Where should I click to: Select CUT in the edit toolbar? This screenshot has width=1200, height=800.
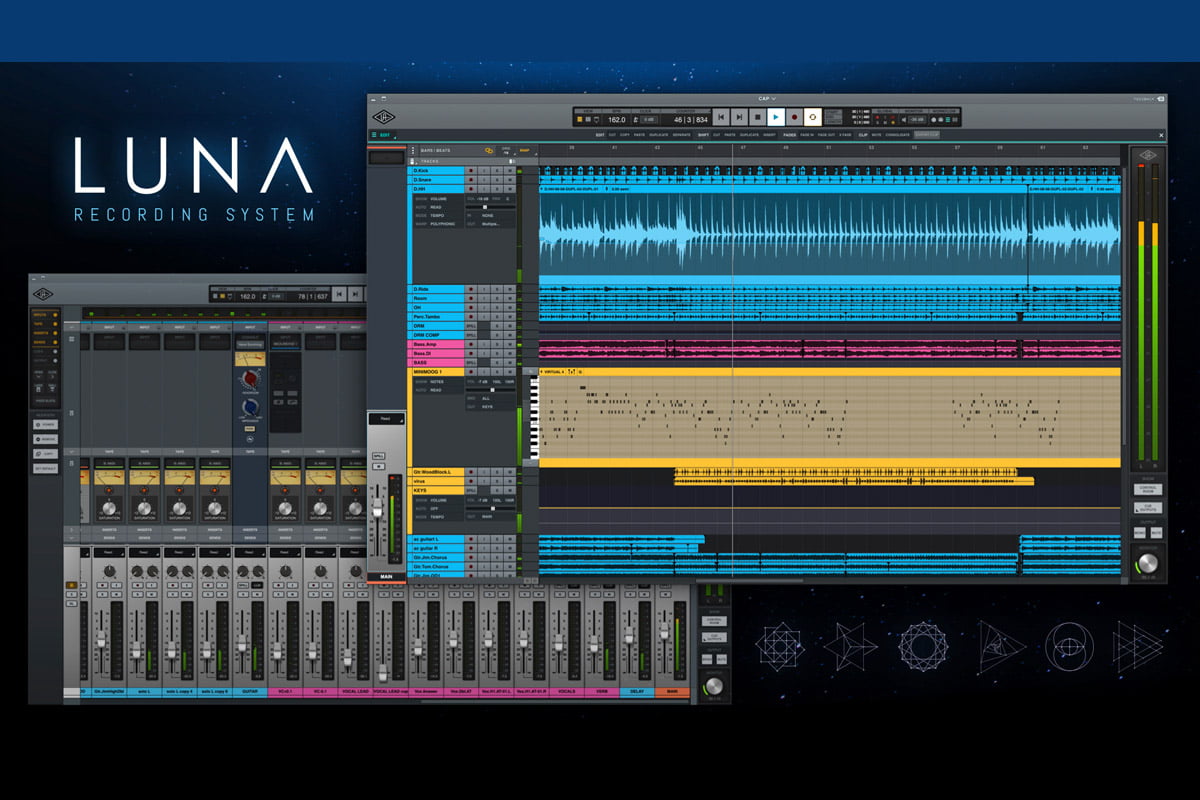[612, 135]
